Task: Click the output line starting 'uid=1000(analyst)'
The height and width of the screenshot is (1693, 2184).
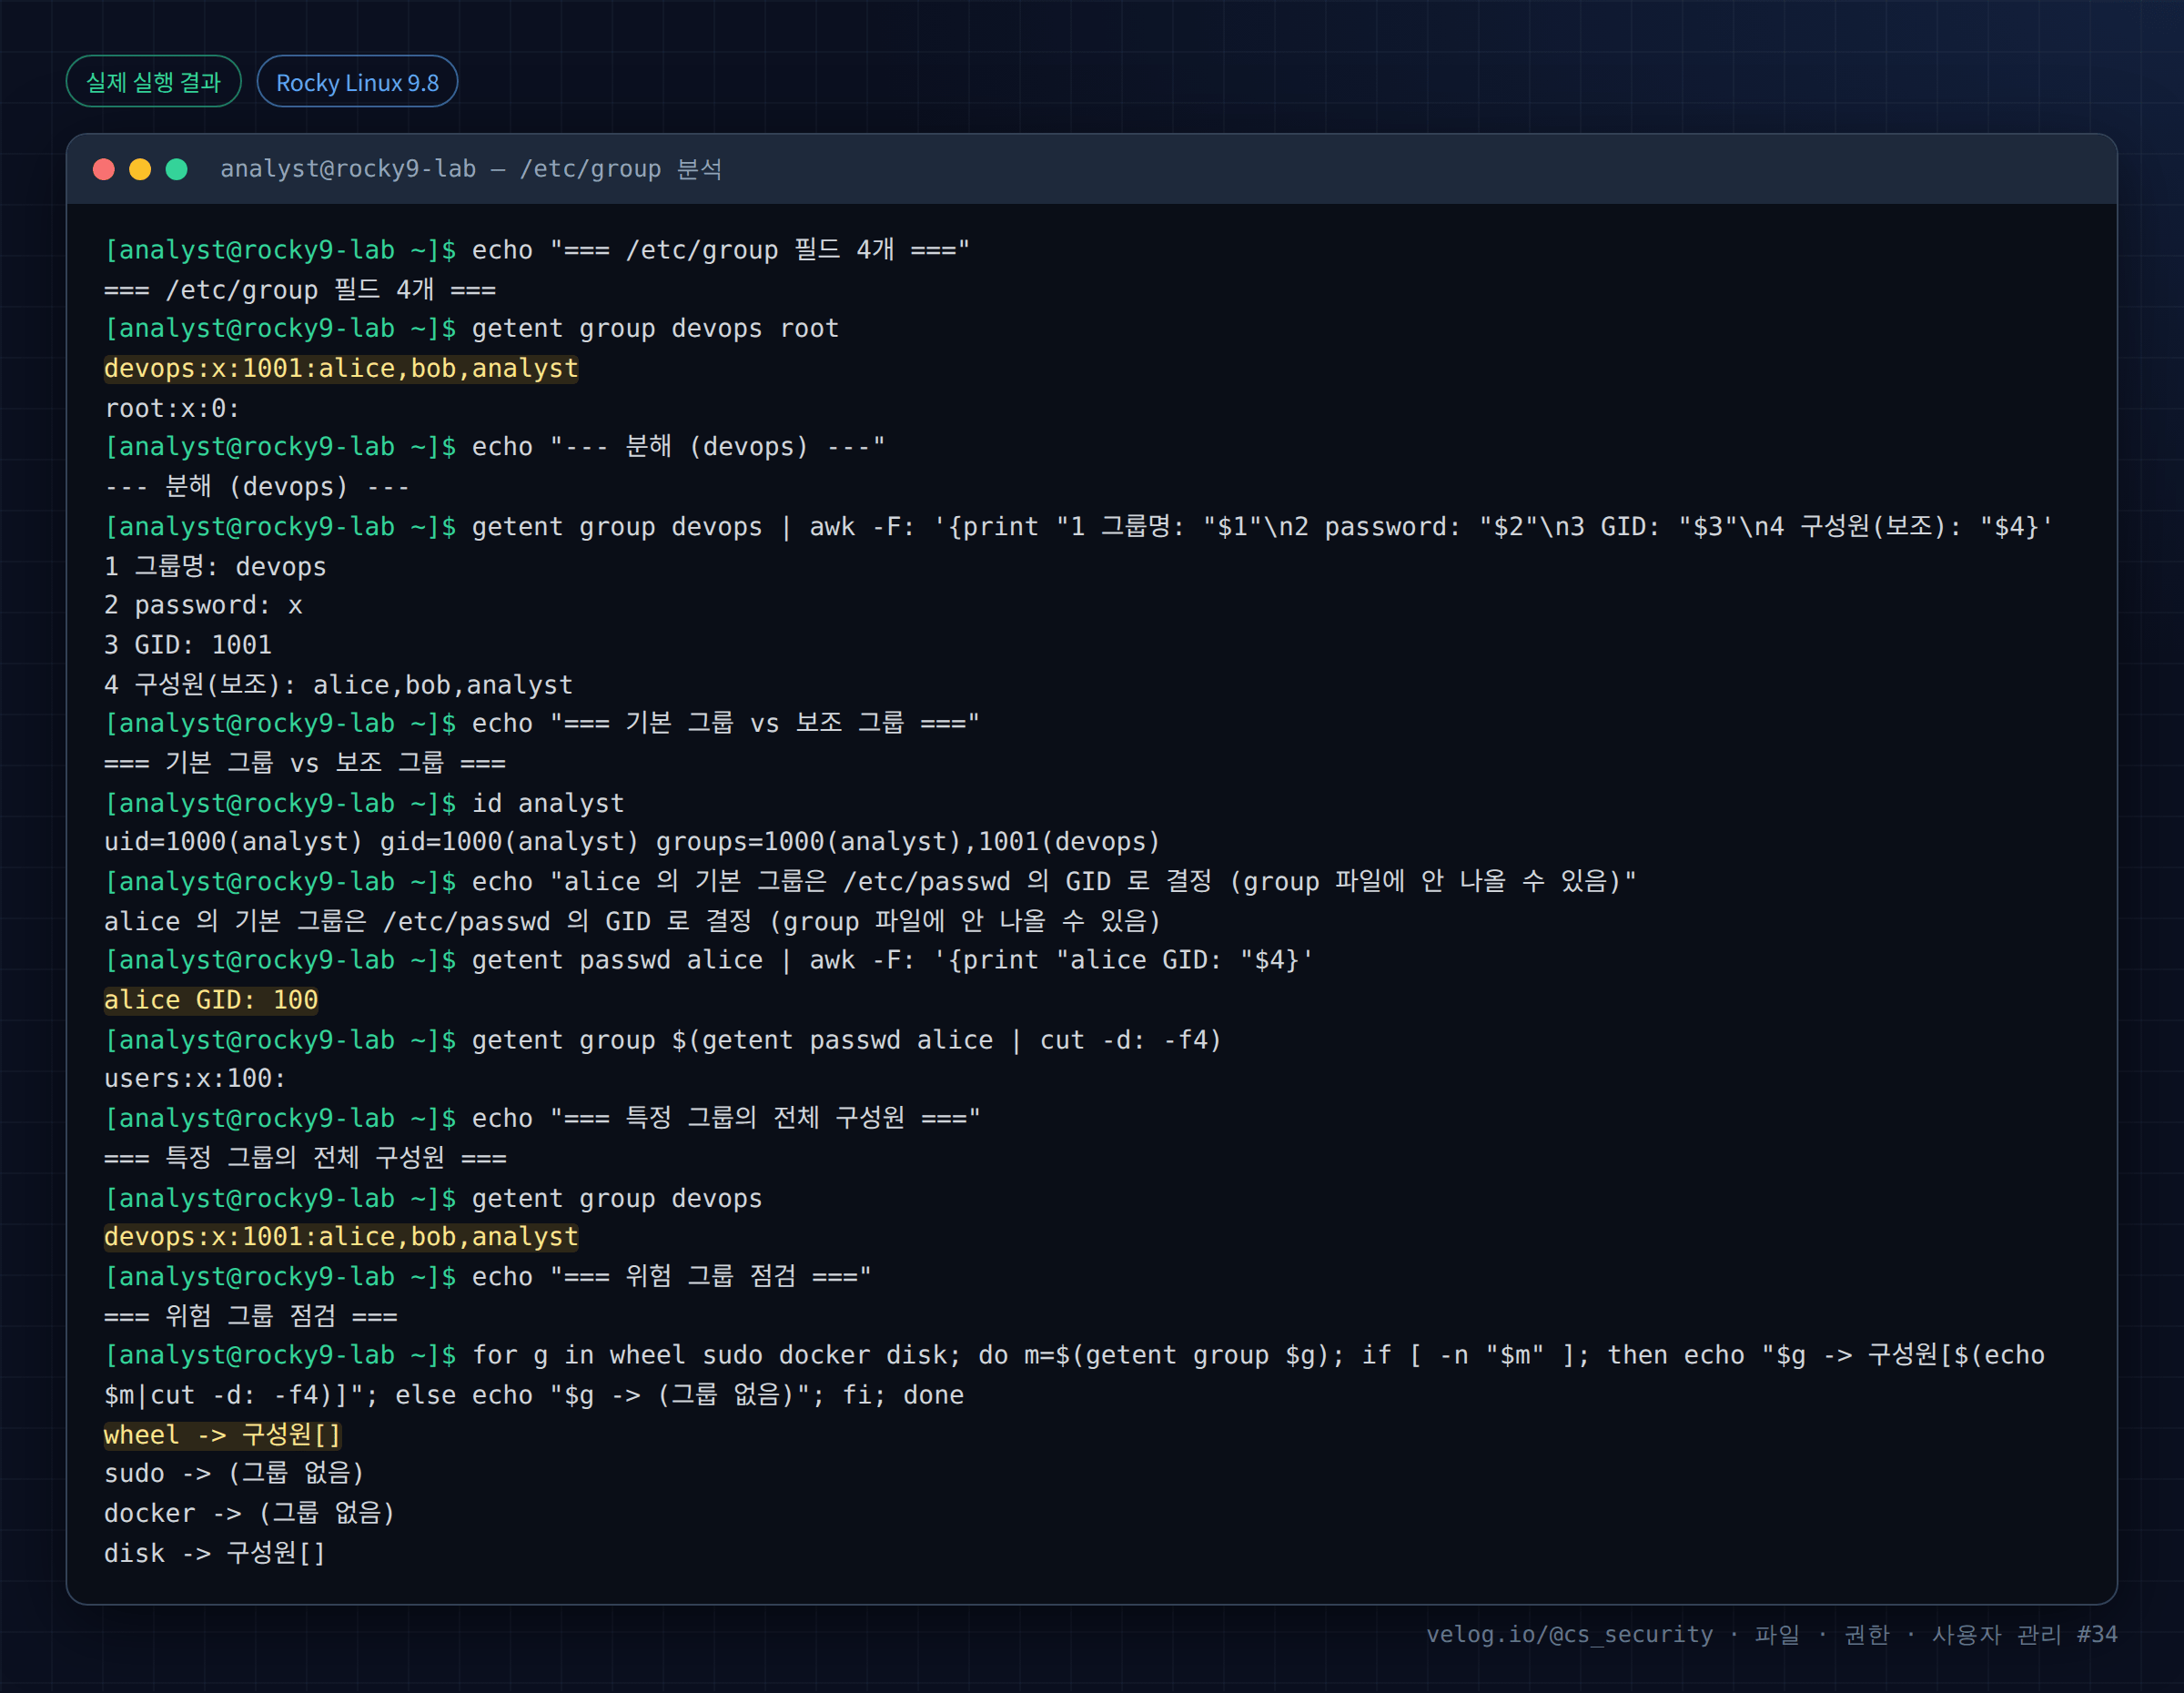Action: coord(632,842)
